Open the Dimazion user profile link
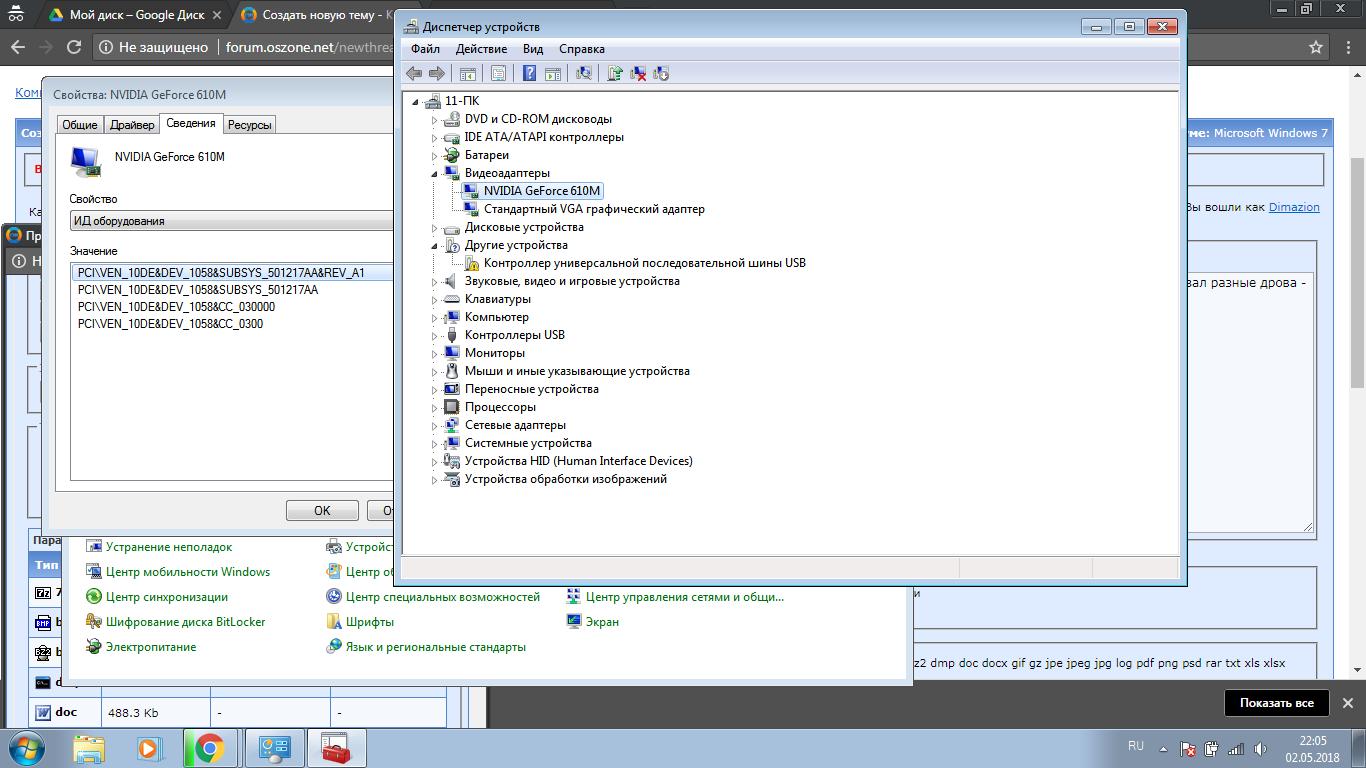Viewport: 1366px width, 768px height. click(1294, 207)
